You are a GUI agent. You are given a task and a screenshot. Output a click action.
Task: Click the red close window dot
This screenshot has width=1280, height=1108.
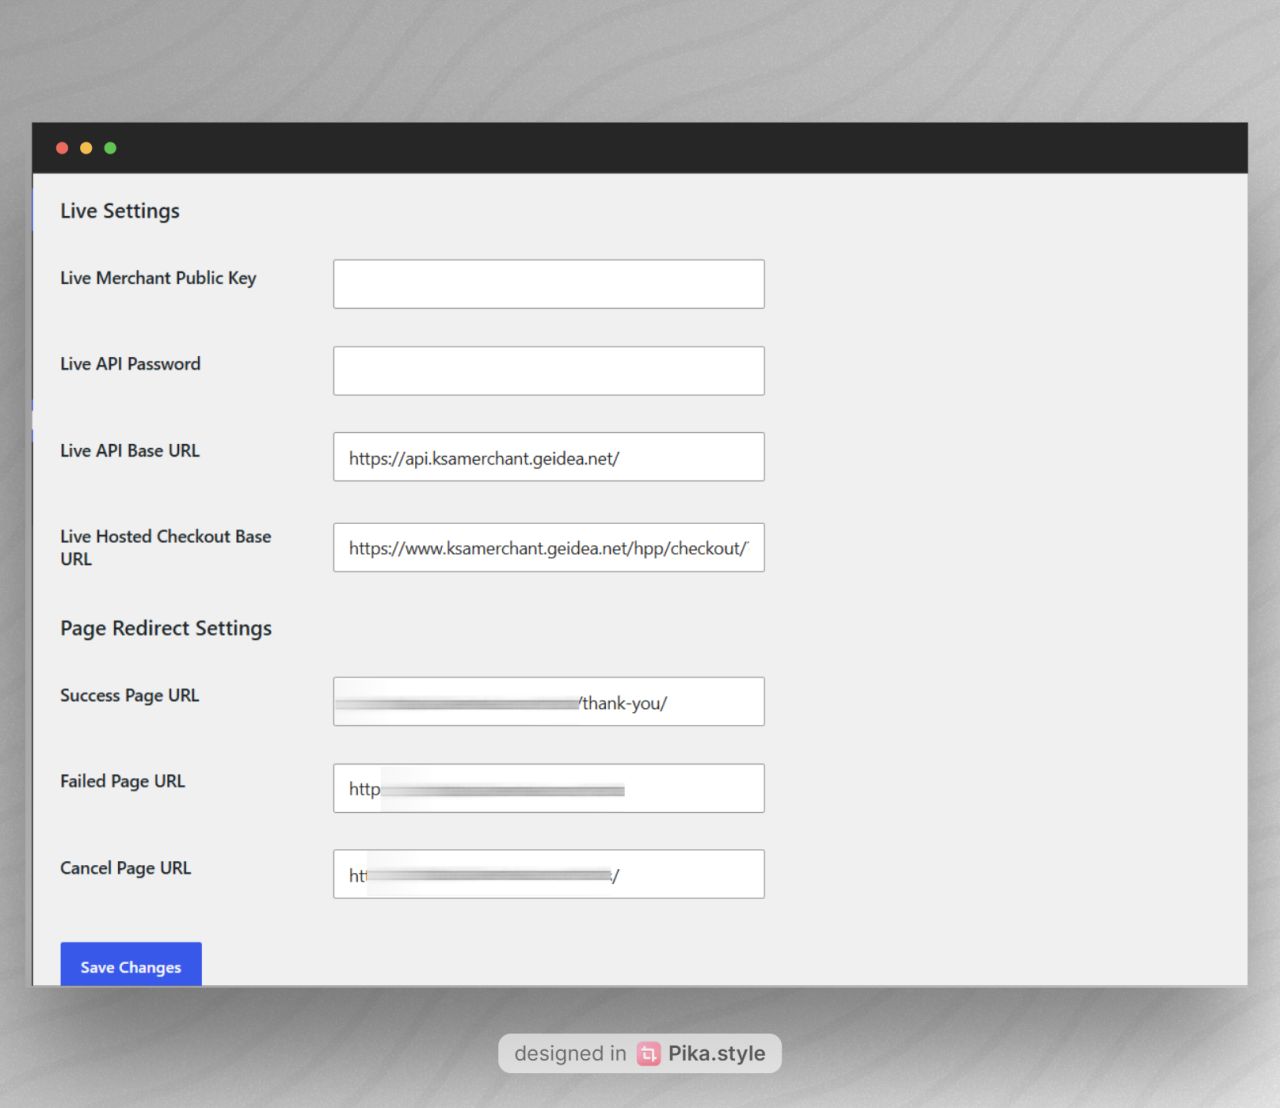[x=62, y=148]
